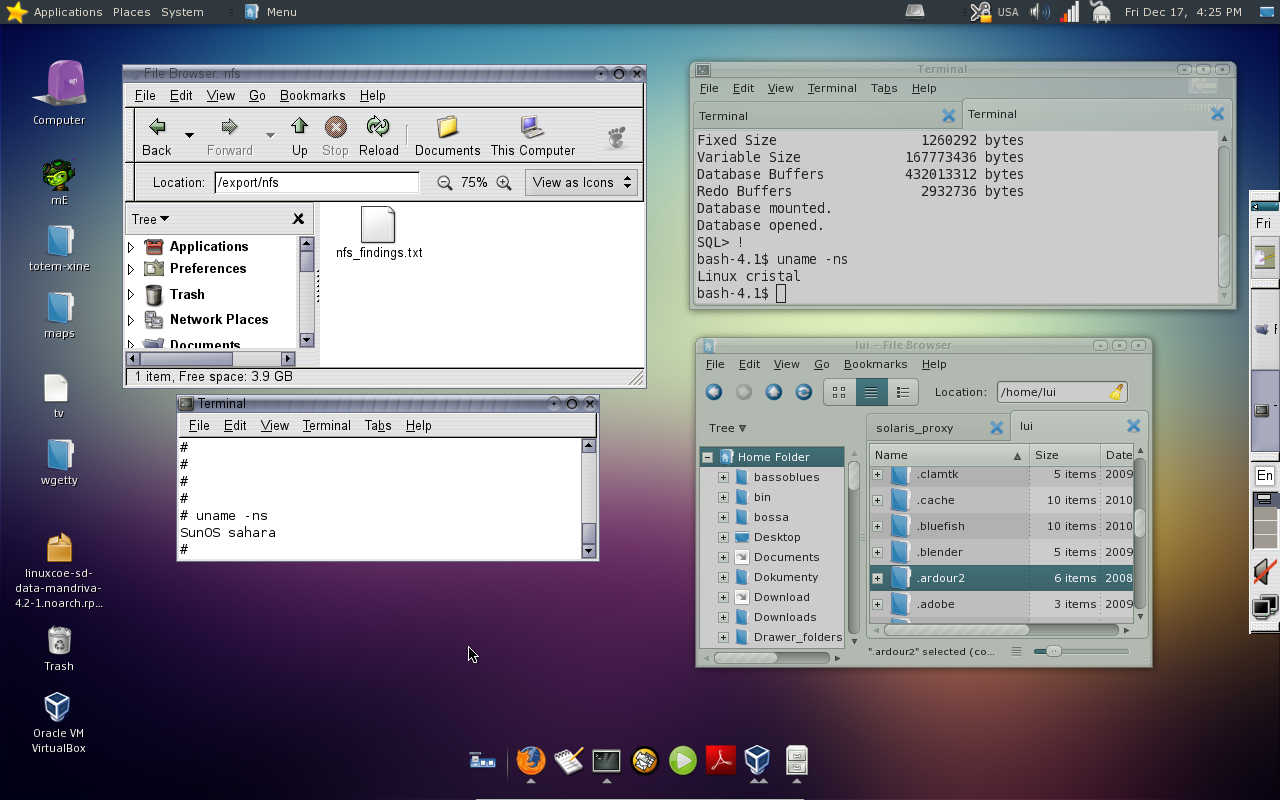1280x800 pixels.
Task: Switch lui File Browser to icon view
Action: click(x=839, y=392)
